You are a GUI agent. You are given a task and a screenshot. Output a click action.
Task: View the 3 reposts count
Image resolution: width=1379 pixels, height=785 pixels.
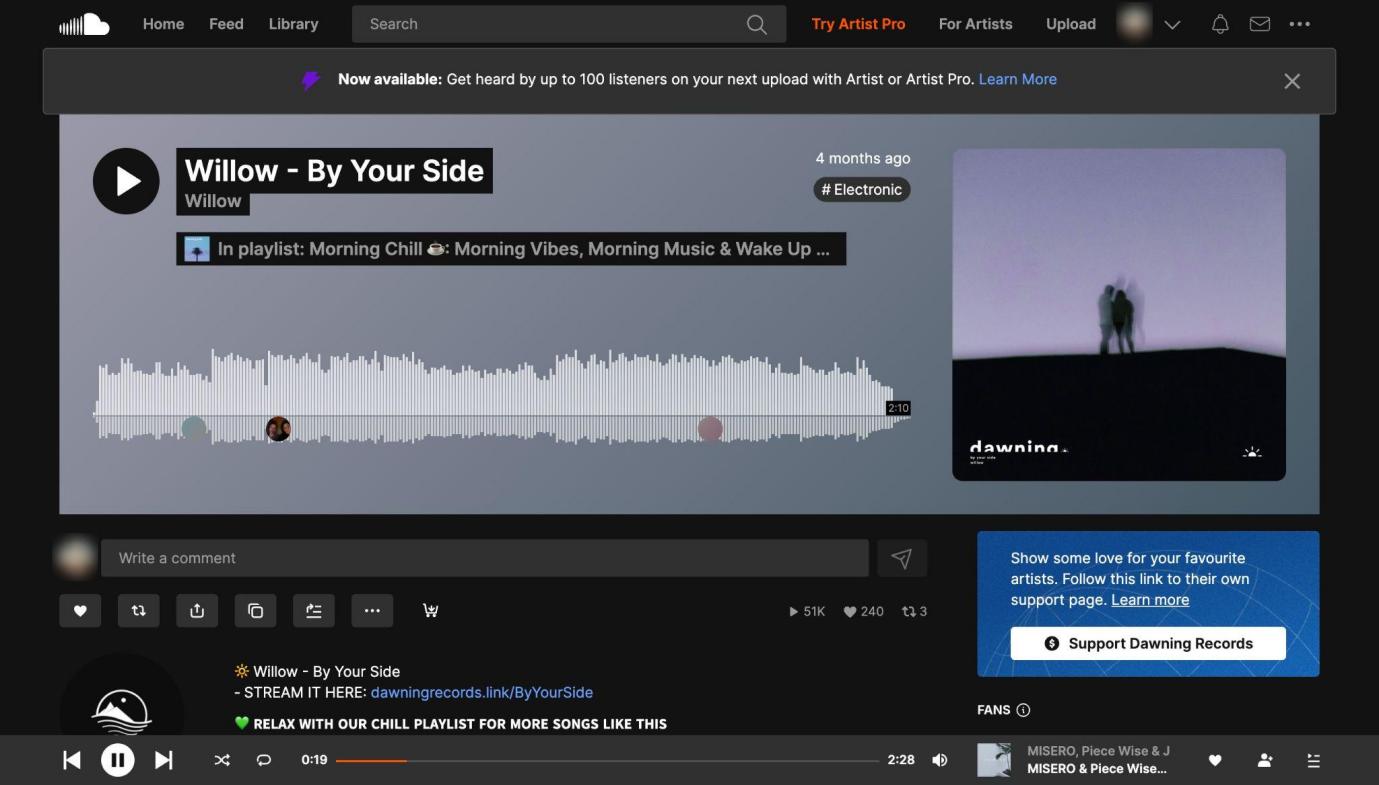(x=914, y=611)
